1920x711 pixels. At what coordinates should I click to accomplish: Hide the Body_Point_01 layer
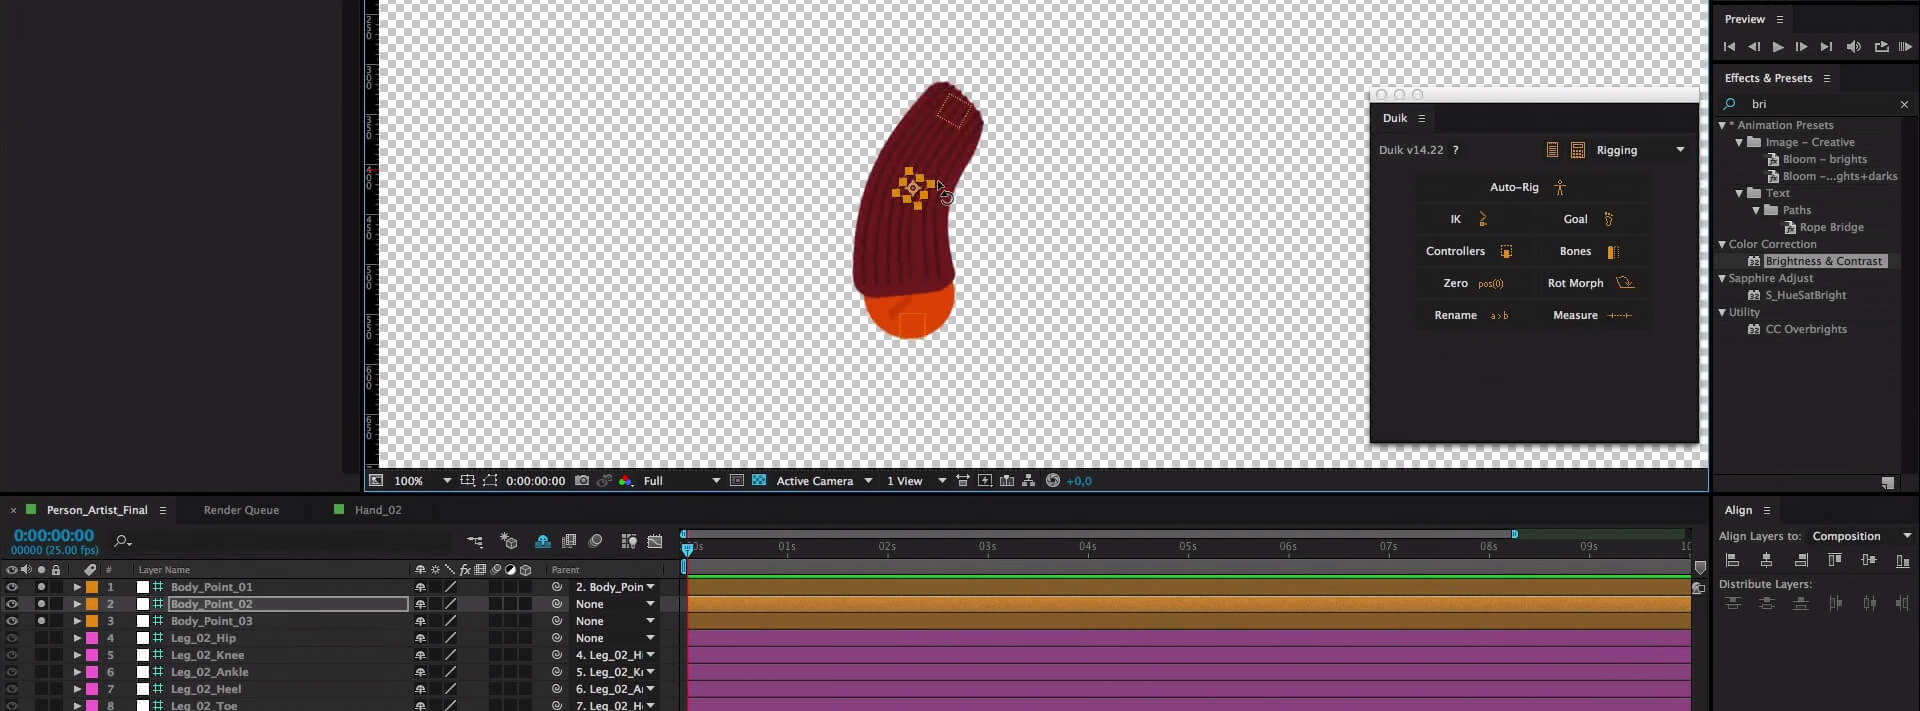(x=12, y=587)
